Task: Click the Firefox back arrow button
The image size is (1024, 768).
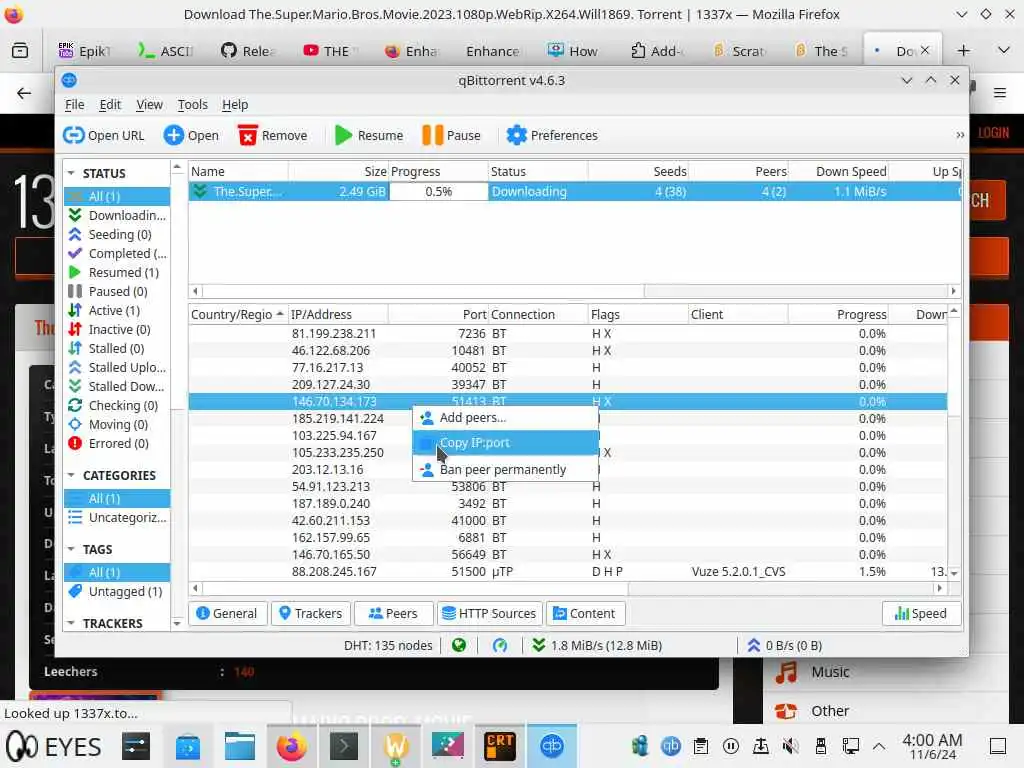Action: pos(24,93)
